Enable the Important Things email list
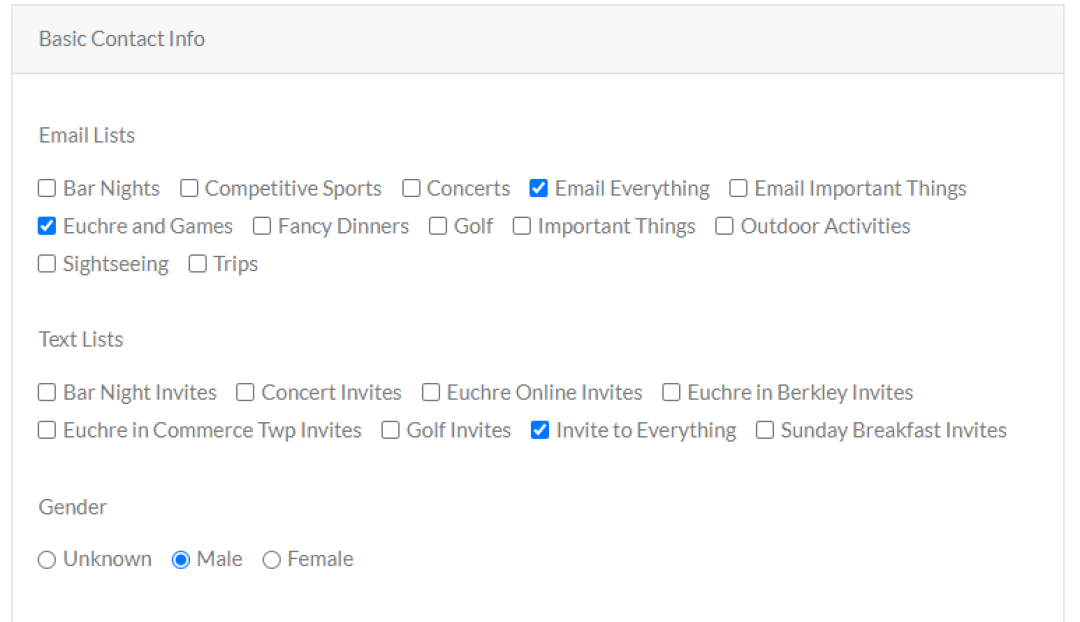Viewport: 1080px width, 622px height. pyautogui.click(x=521, y=226)
